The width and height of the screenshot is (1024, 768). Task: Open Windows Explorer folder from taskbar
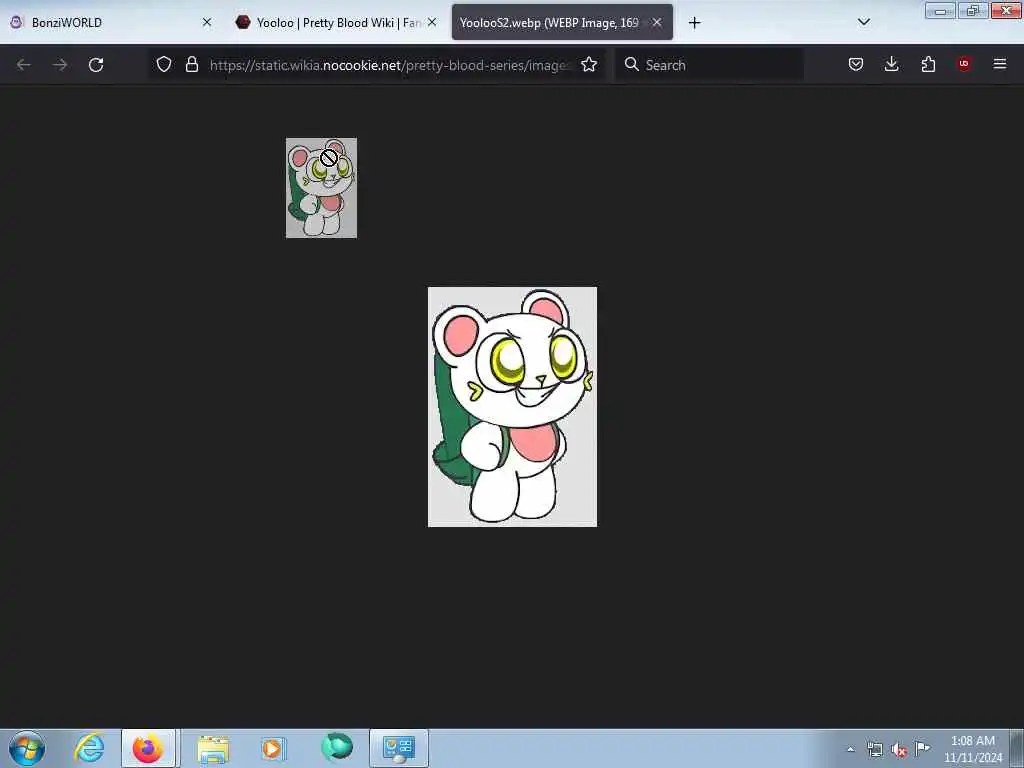(x=213, y=748)
